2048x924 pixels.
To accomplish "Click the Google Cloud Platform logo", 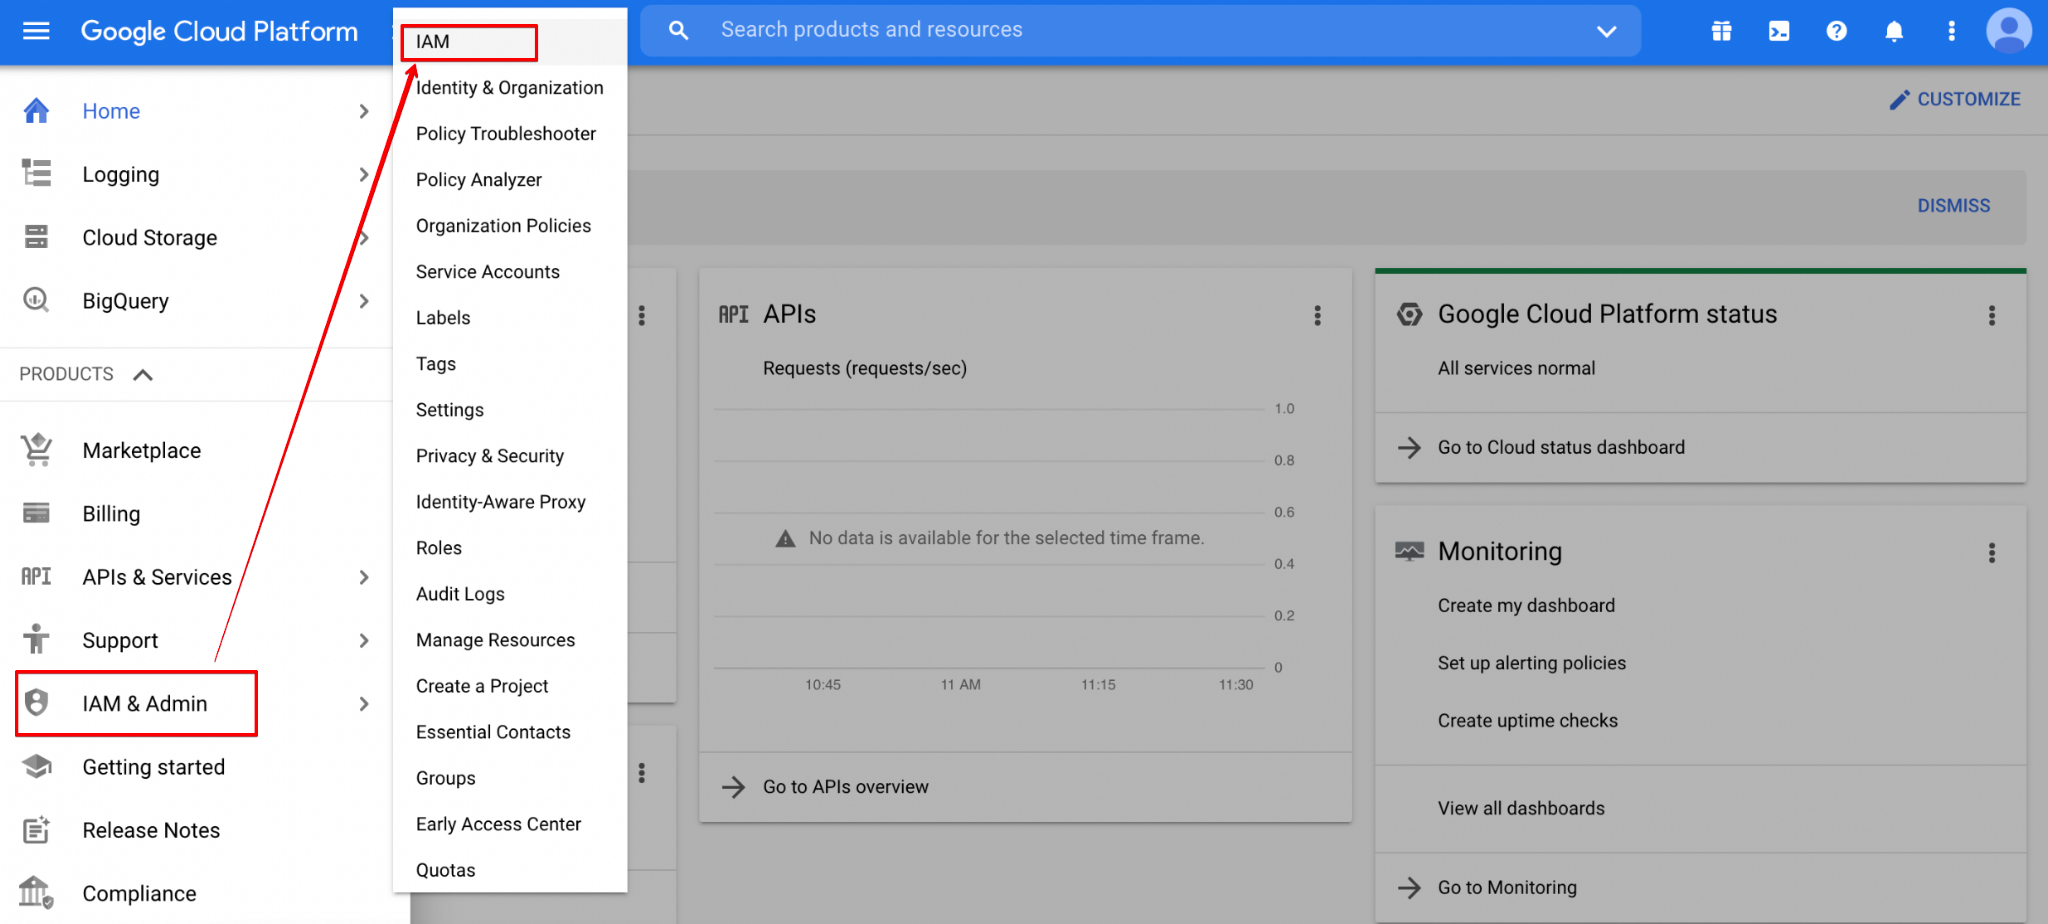I will [x=219, y=31].
